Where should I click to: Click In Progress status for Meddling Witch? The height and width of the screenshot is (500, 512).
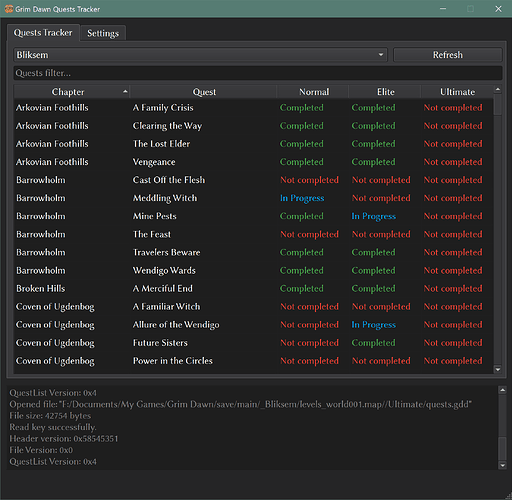[302, 198]
